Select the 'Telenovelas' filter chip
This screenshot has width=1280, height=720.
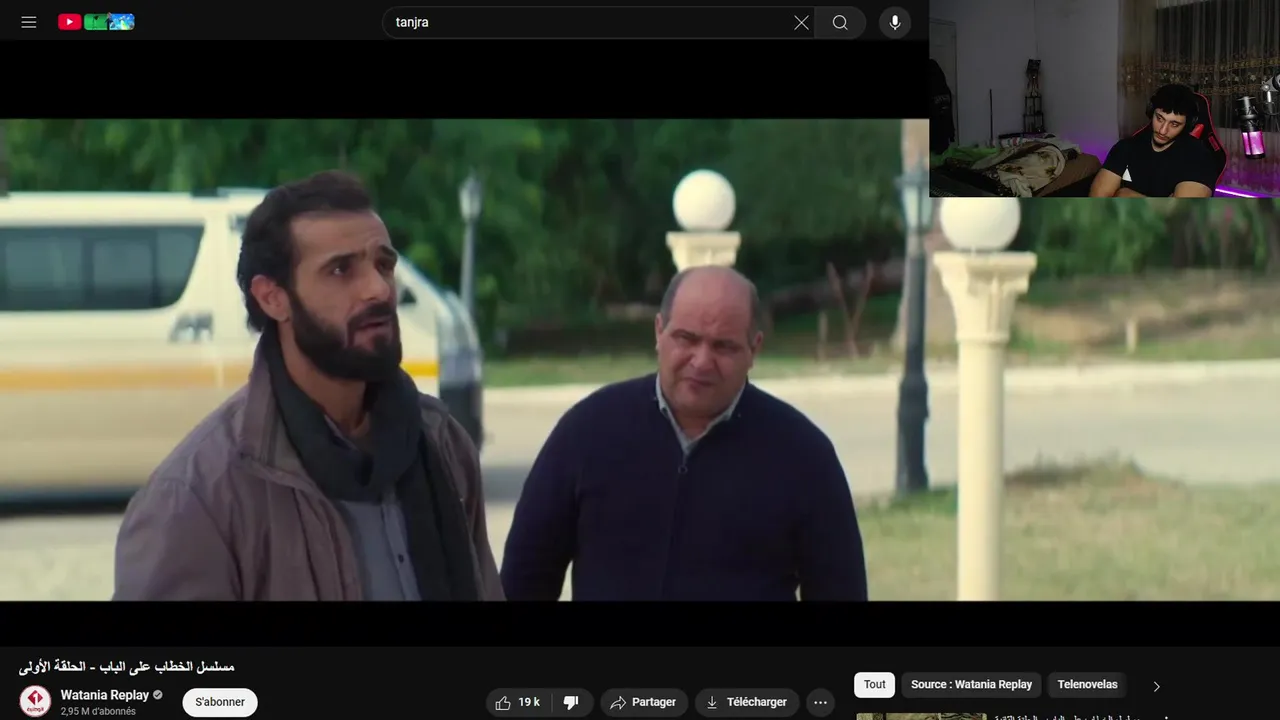pyautogui.click(x=1087, y=685)
